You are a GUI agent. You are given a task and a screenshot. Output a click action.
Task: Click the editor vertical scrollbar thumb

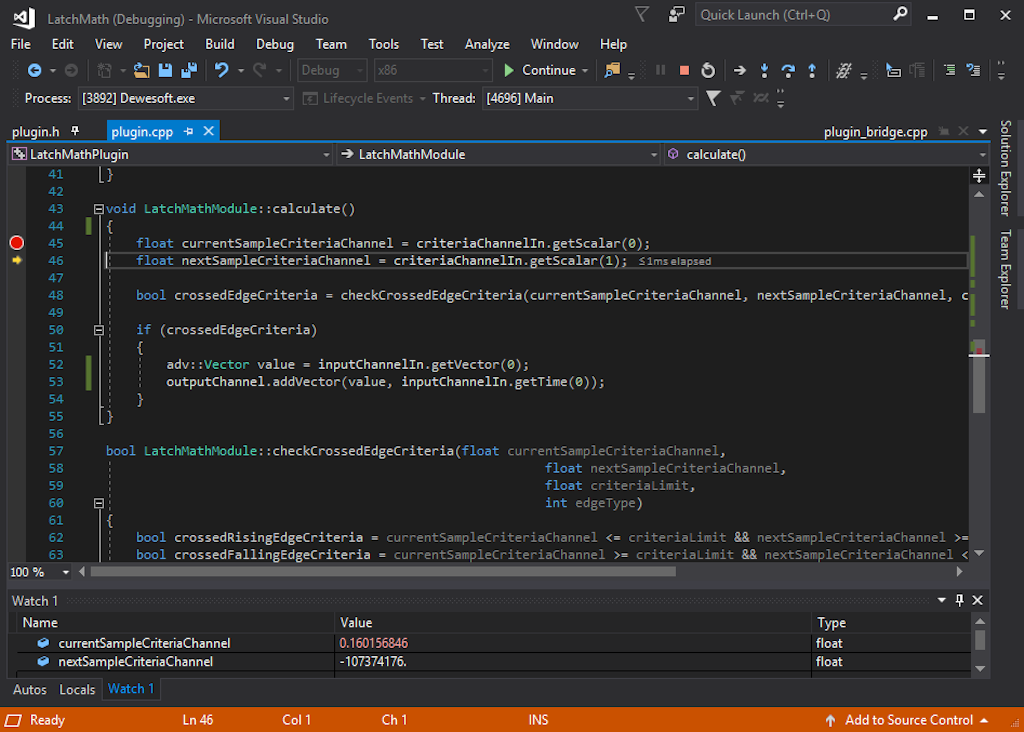(x=979, y=376)
